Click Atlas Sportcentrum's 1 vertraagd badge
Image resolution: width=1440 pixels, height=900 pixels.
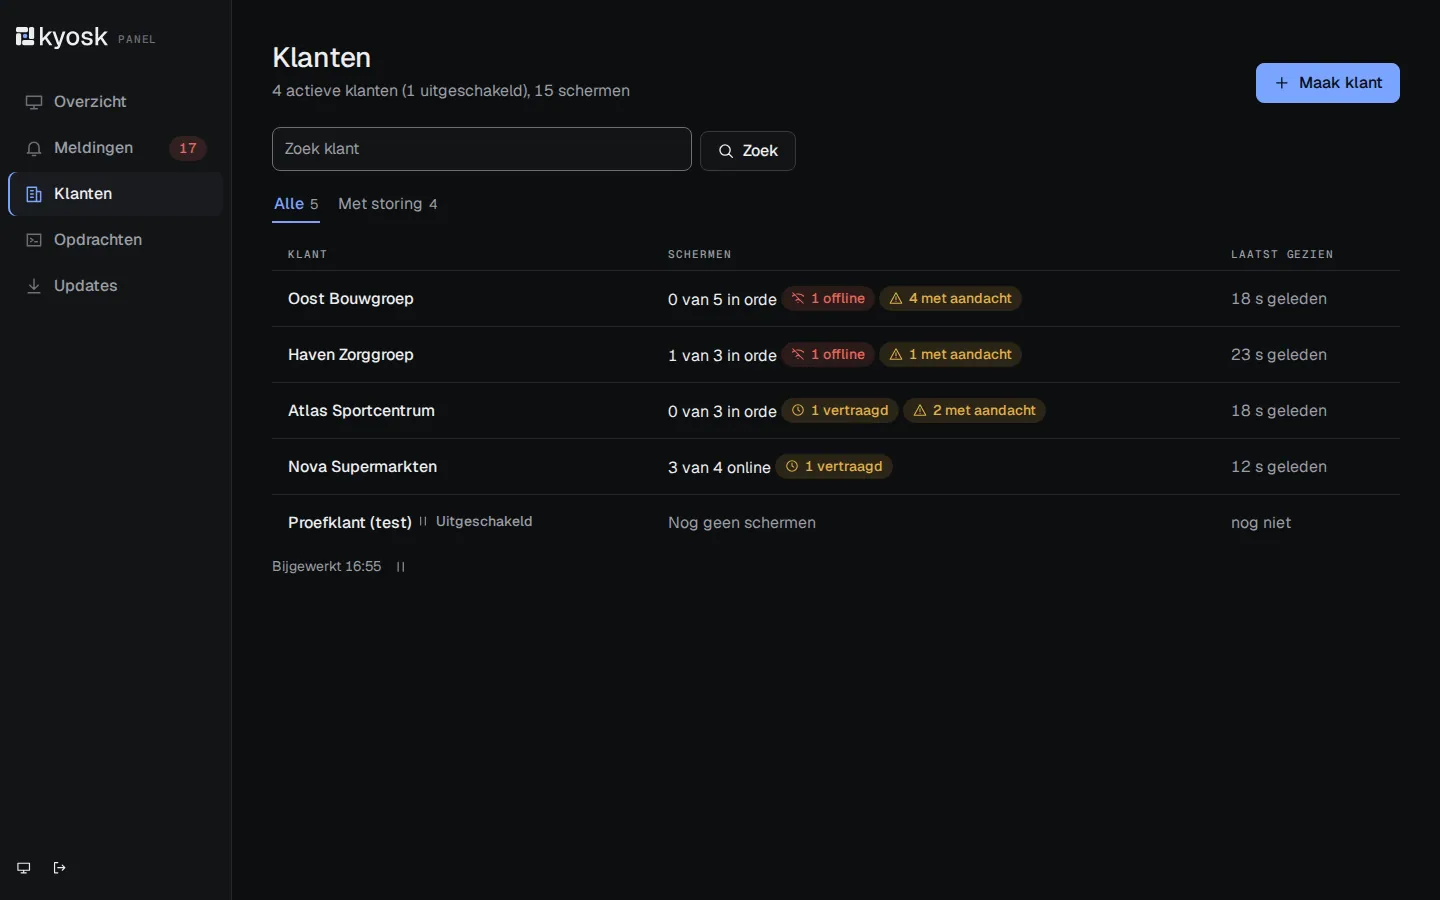point(840,411)
